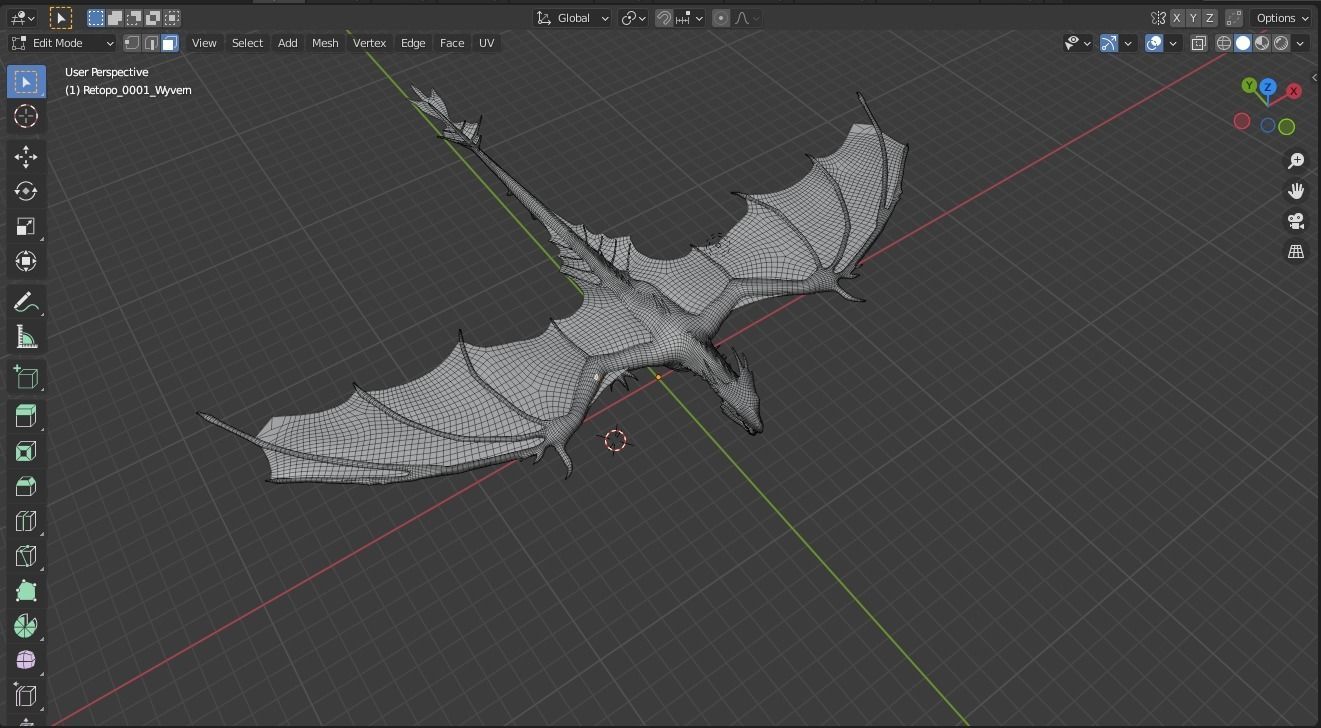Open the View menu
Screen dimensions: 1321x728
click(x=204, y=43)
